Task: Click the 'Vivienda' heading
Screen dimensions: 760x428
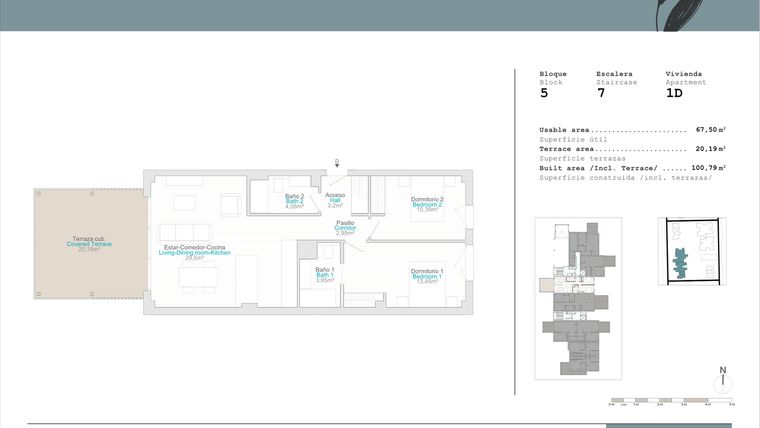Action: tap(683, 74)
